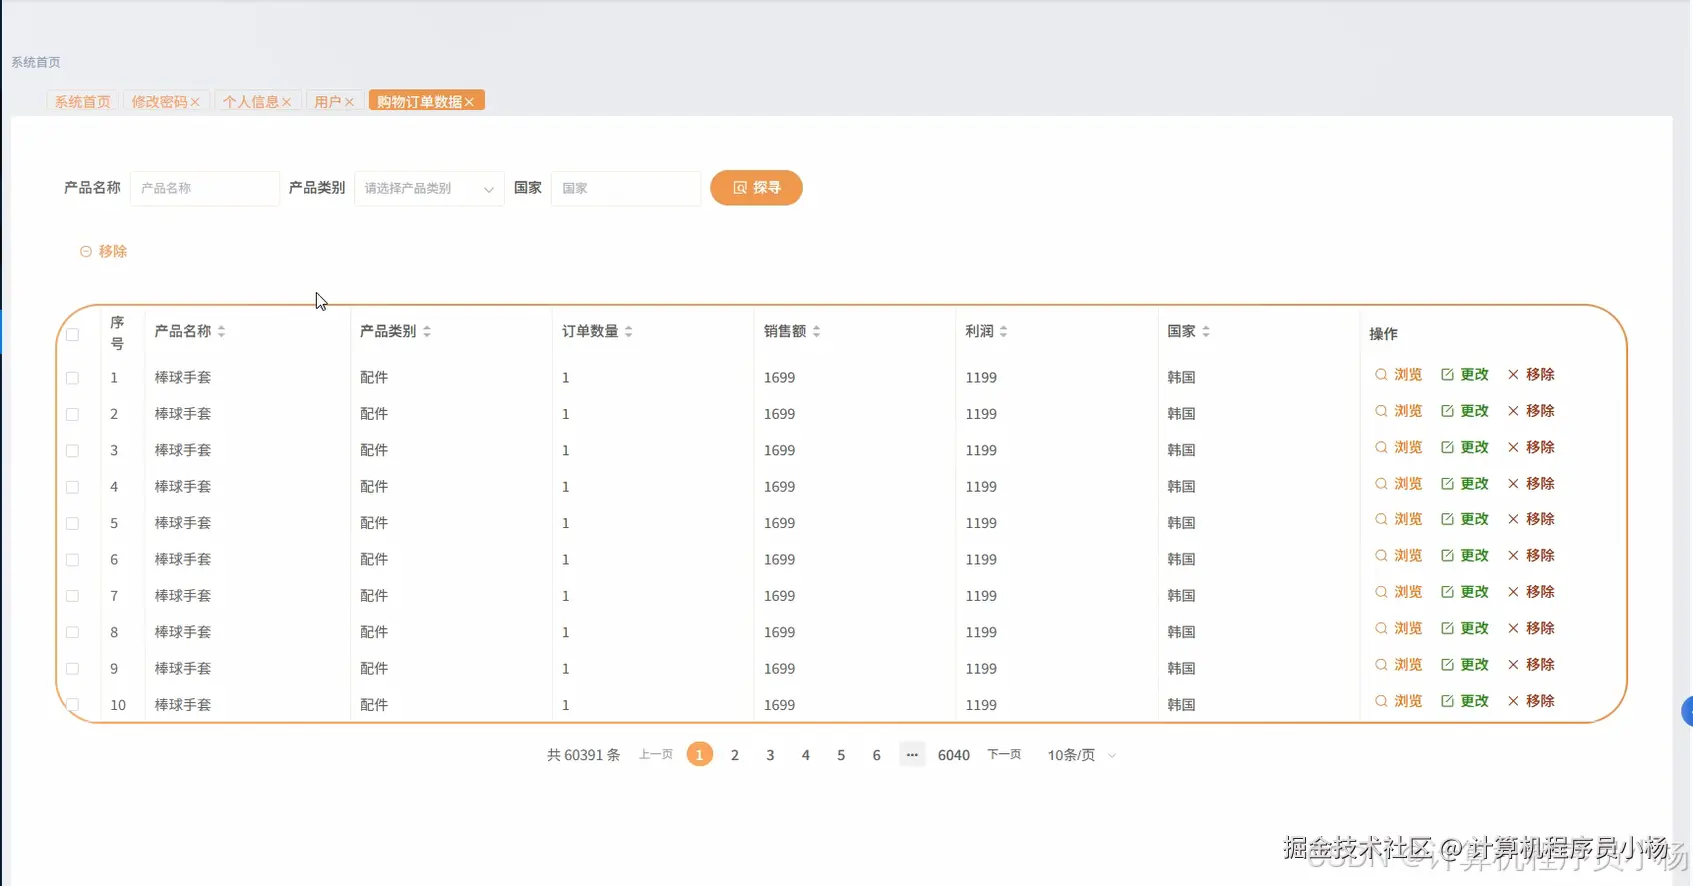The image size is (1693, 886).
Task: Click 移除 for row 3
Action: [x=1530, y=447]
